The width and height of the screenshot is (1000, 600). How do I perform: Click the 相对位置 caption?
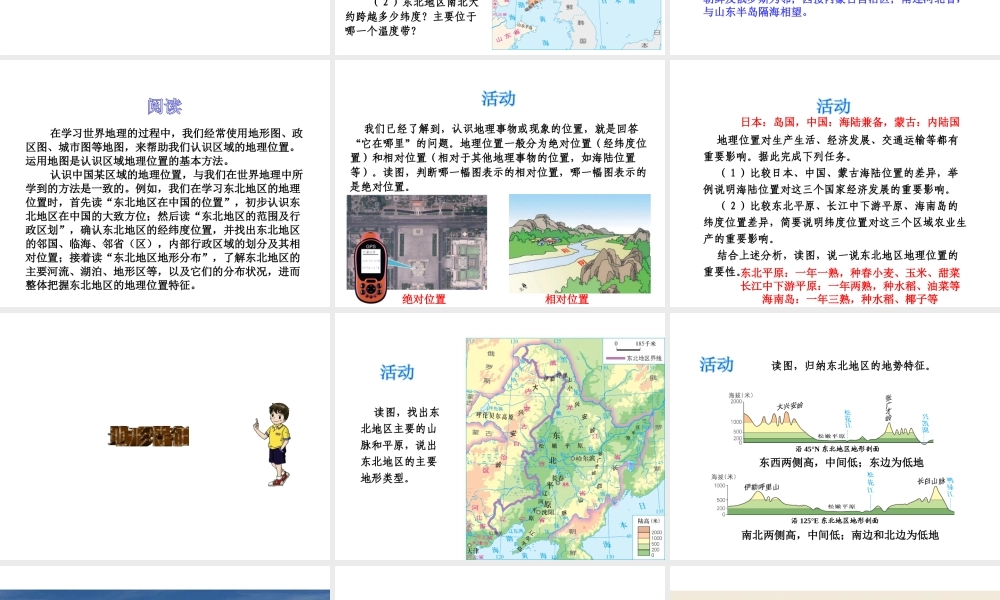click(x=567, y=299)
